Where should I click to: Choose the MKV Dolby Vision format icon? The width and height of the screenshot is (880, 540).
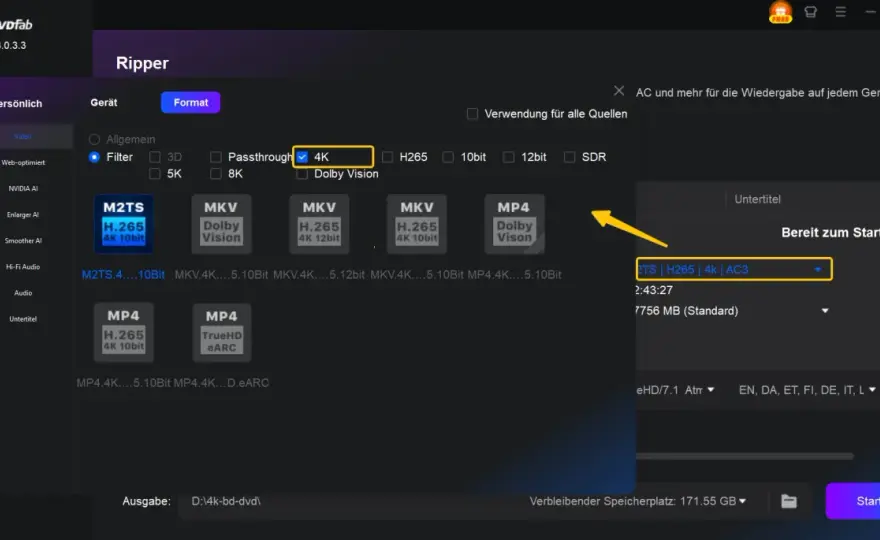tap(221, 223)
